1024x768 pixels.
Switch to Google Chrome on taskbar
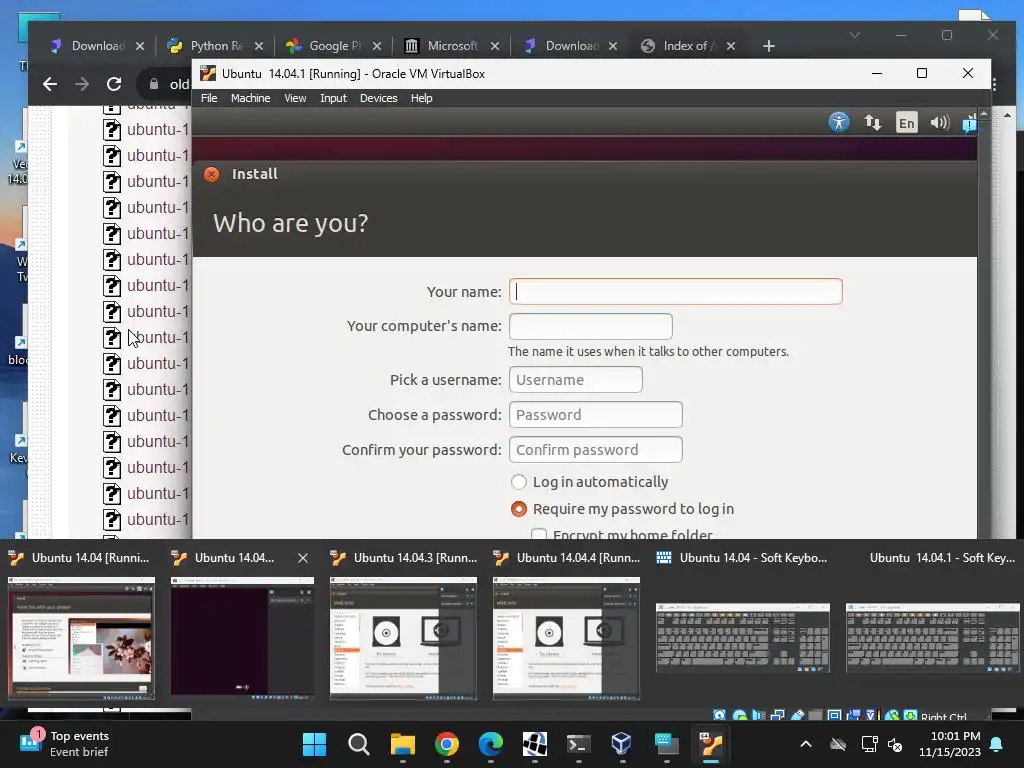[447, 744]
